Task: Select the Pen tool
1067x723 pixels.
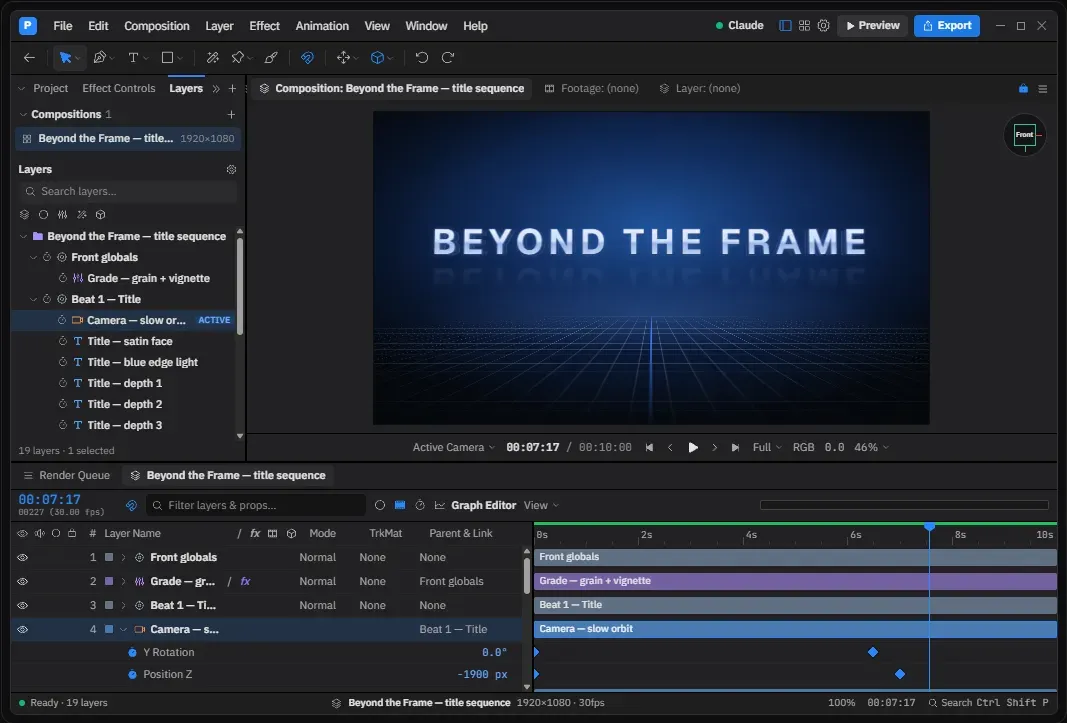Action: (x=100, y=58)
